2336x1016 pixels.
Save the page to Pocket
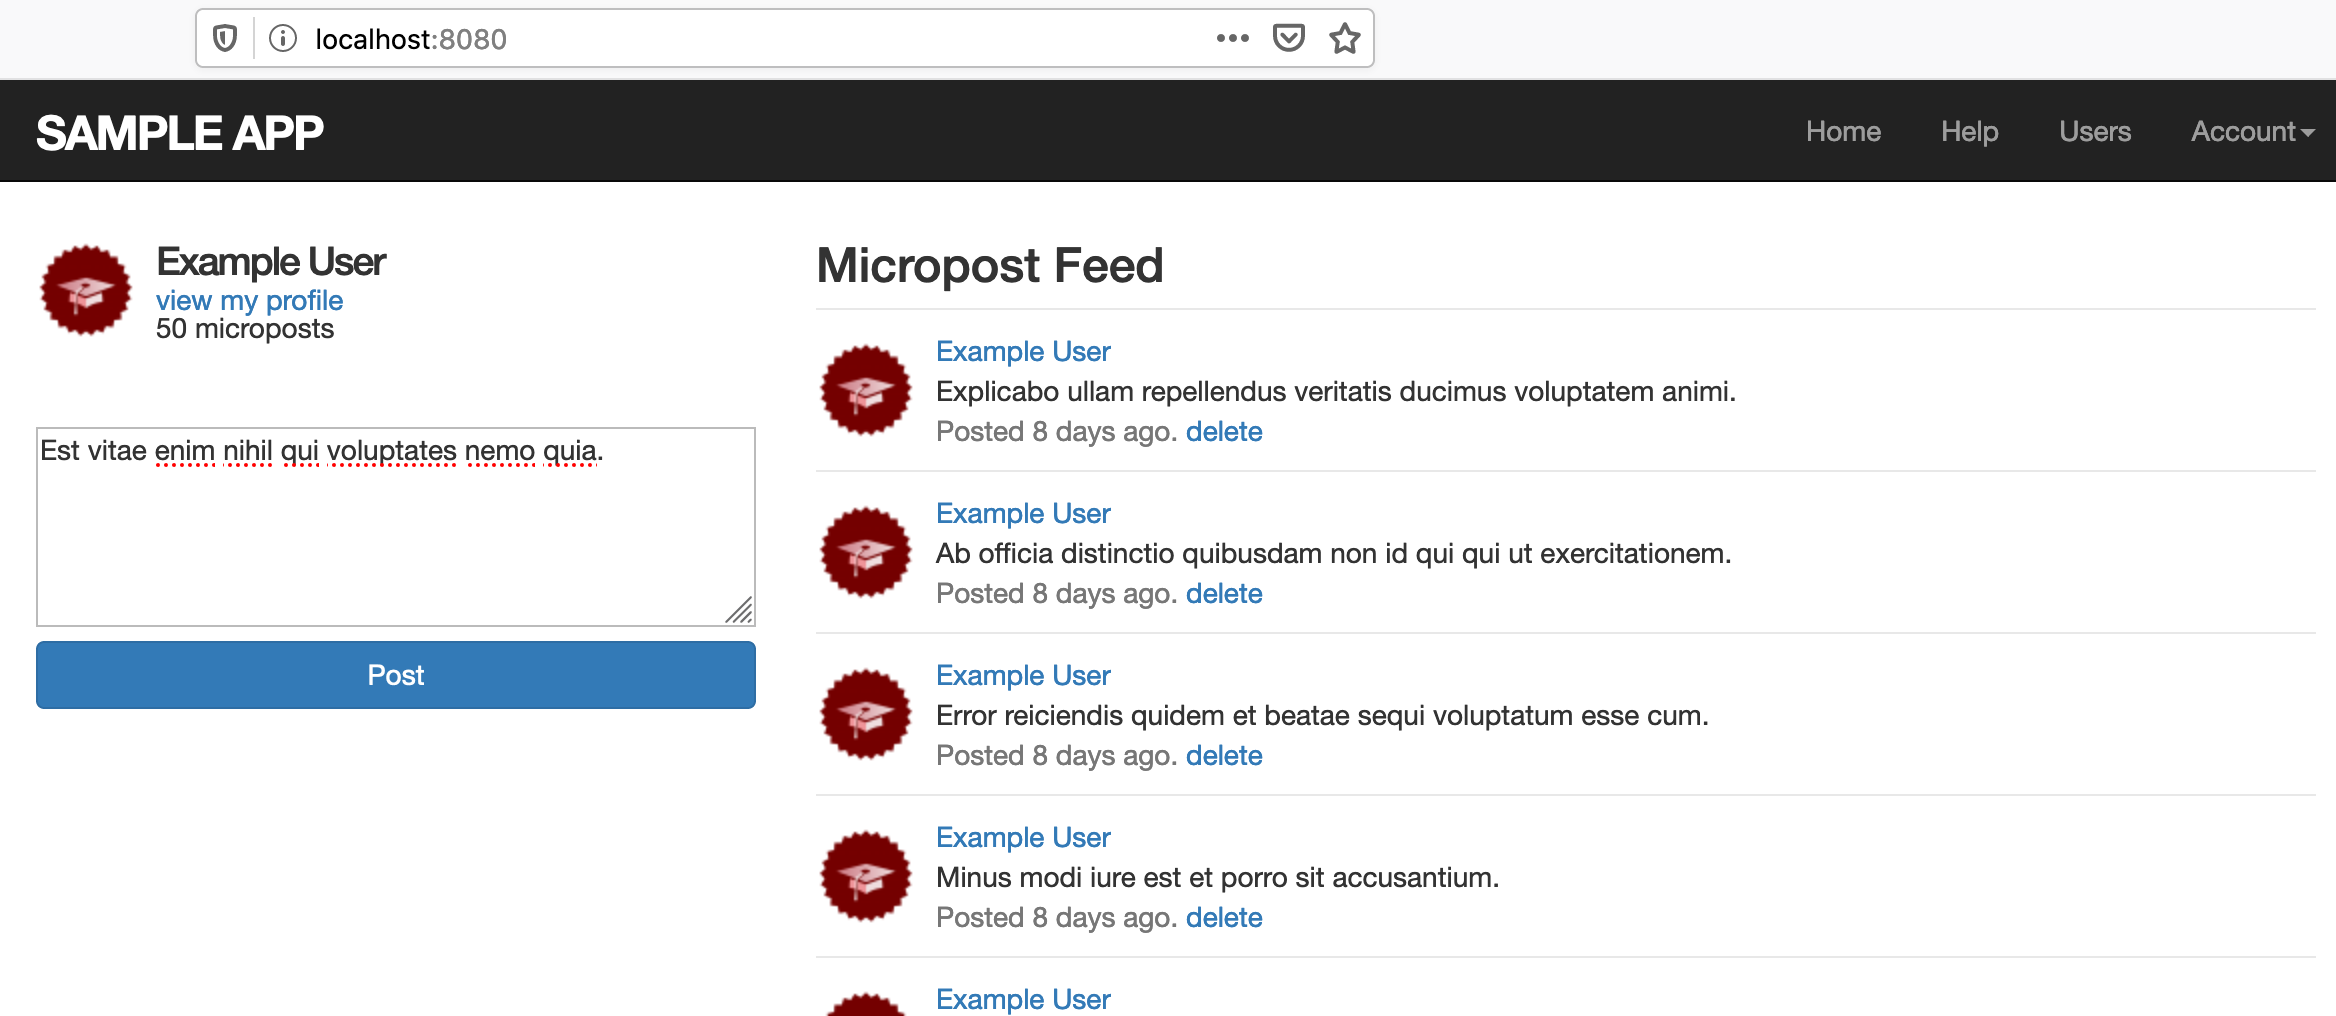point(1288,38)
